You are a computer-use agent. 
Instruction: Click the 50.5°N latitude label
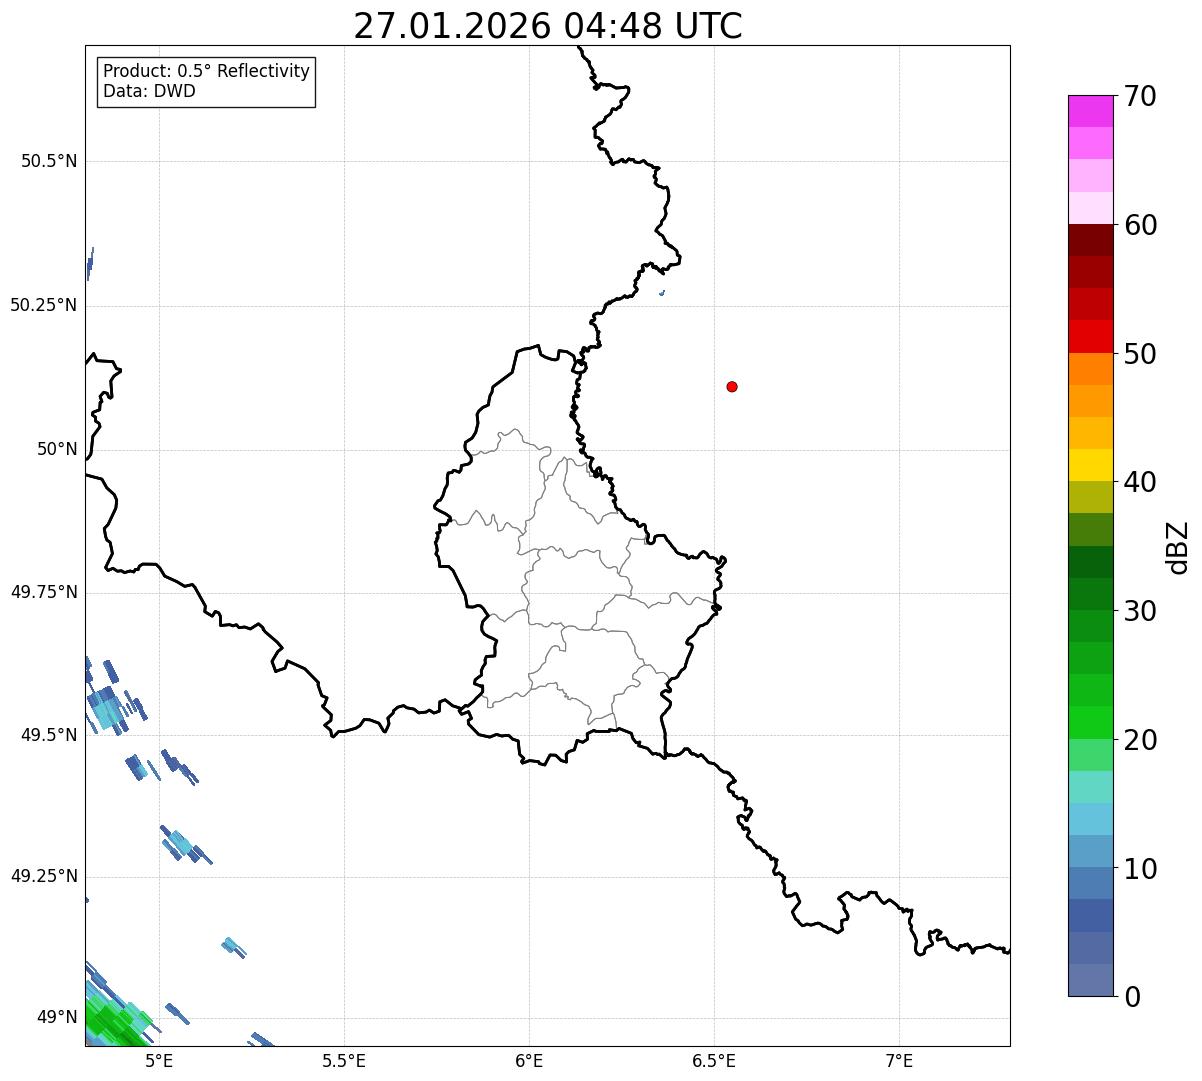click(49, 162)
